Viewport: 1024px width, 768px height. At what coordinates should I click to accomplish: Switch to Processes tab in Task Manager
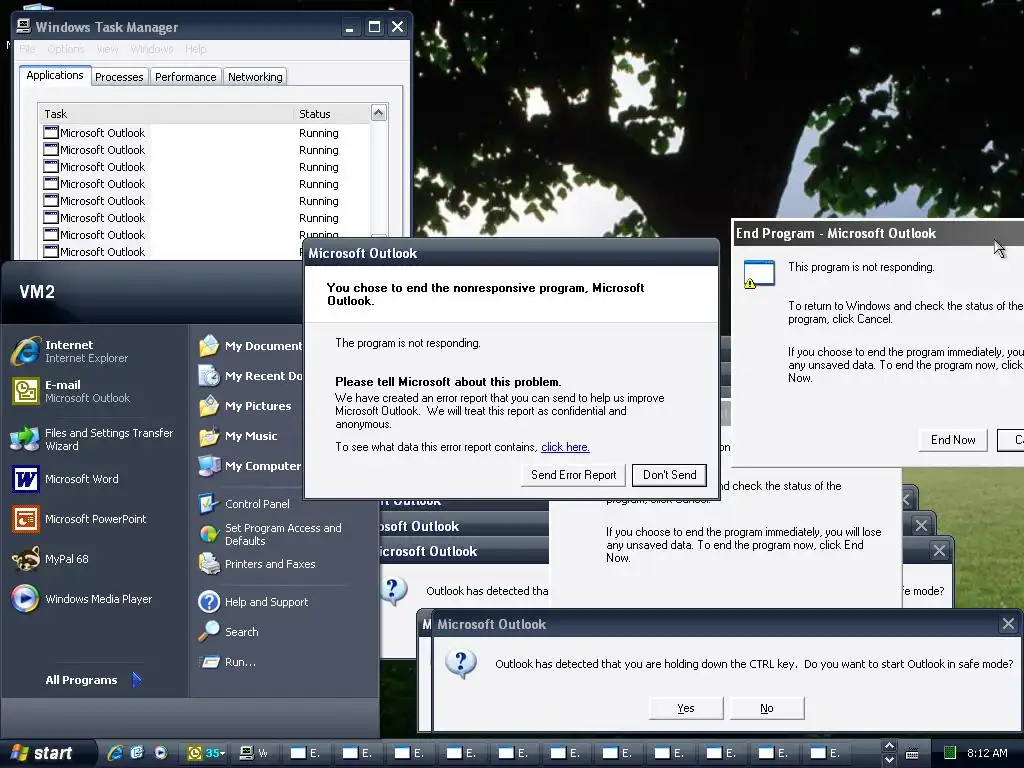tap(119, 77)
